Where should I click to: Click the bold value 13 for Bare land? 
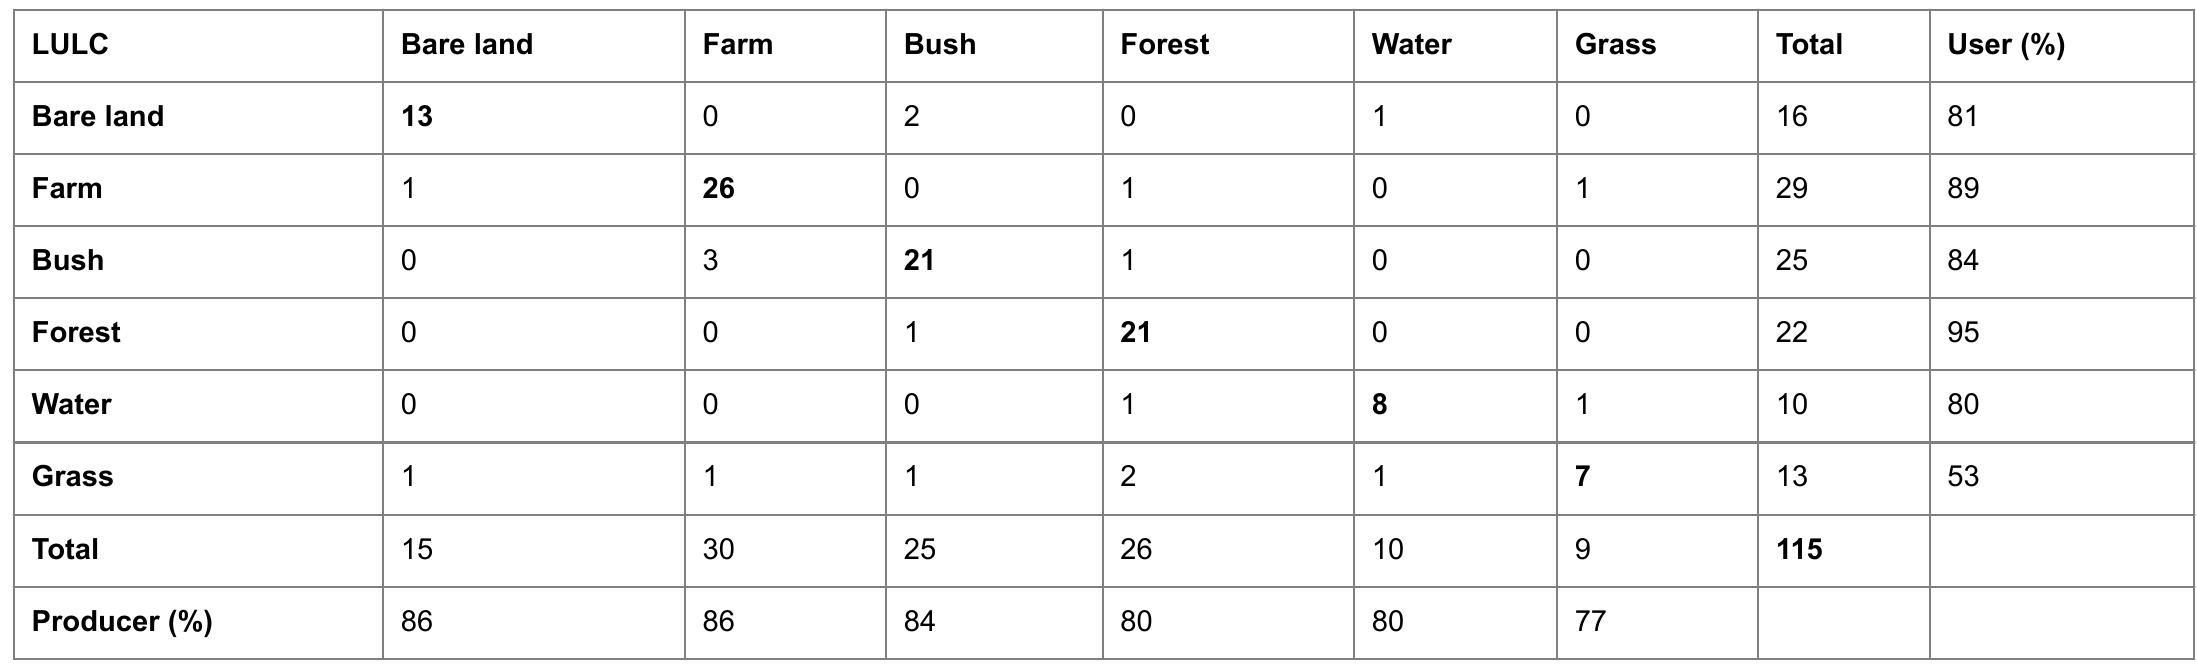click(417, 117)
